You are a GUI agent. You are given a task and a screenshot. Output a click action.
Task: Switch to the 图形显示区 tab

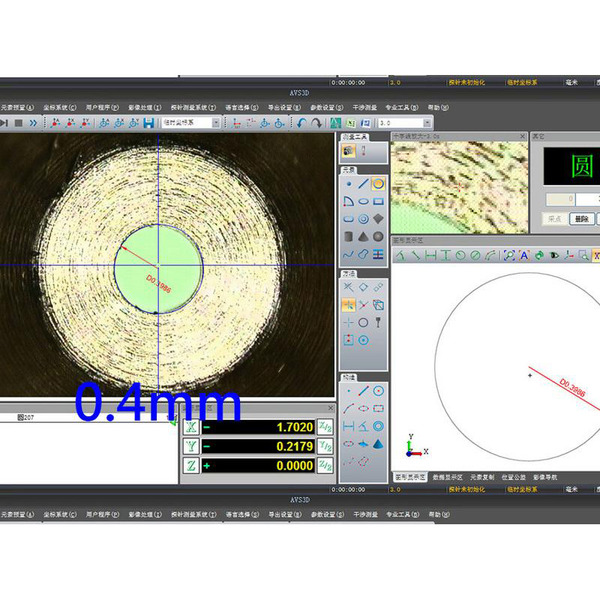pos(410,477)
